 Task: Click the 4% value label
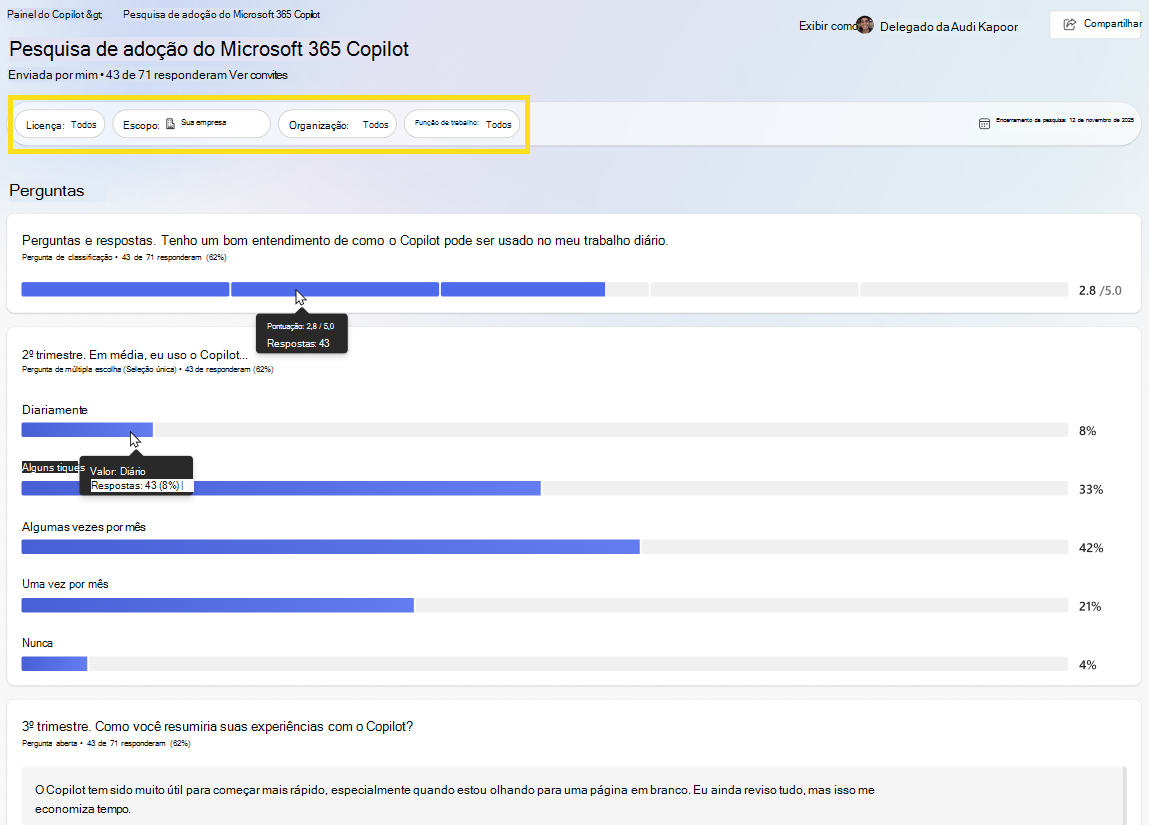point(1087,665)
